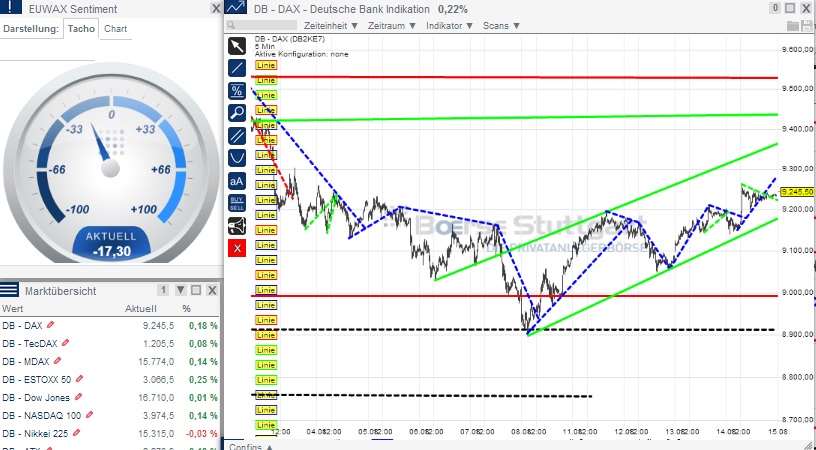This screenshot has height=450, width=816.
Task: Click the megaphone alert tool
Action: (x=237, y=226)
